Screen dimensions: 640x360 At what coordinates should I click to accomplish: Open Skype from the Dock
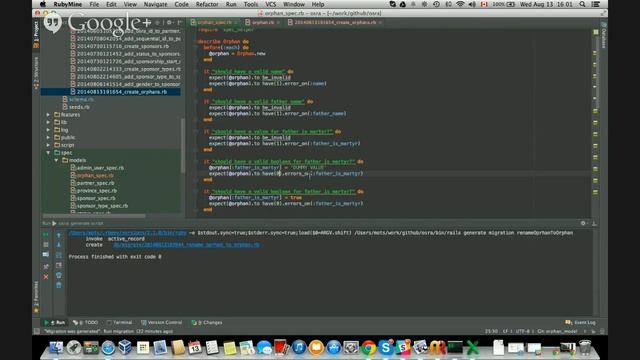(x=385, y=347)
